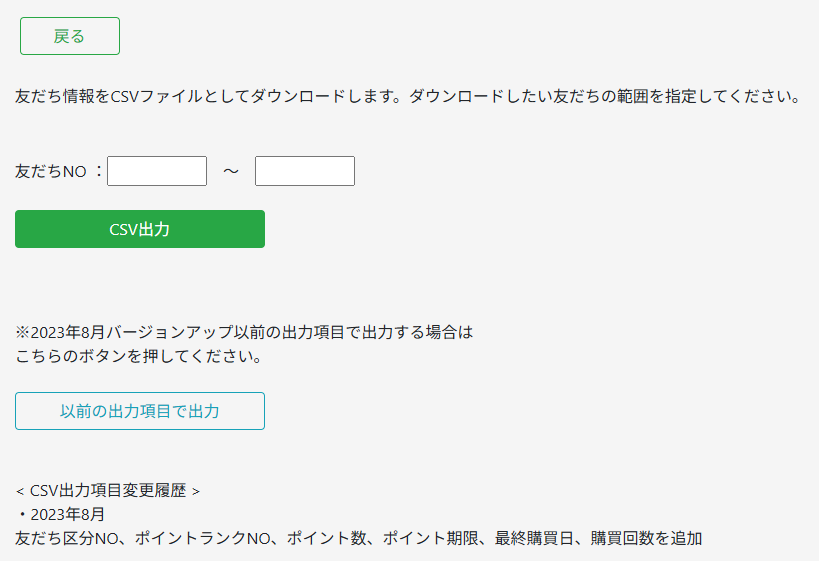Viewport: 819px width, 561px height.
Task: Select the 以前の出力項目で出力 button
Action: tap(140, 411)
